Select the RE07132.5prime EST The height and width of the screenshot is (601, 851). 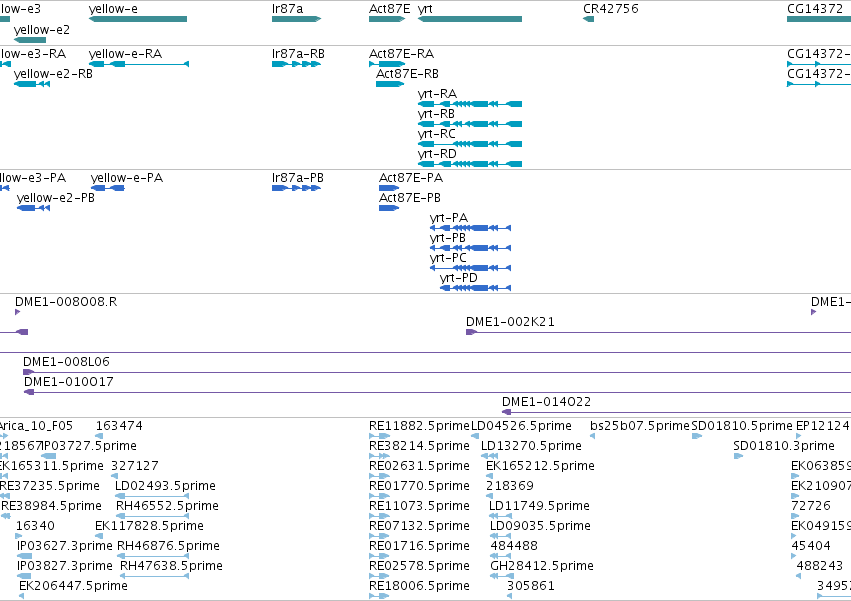pyautogui.click(x=420, y=526)
